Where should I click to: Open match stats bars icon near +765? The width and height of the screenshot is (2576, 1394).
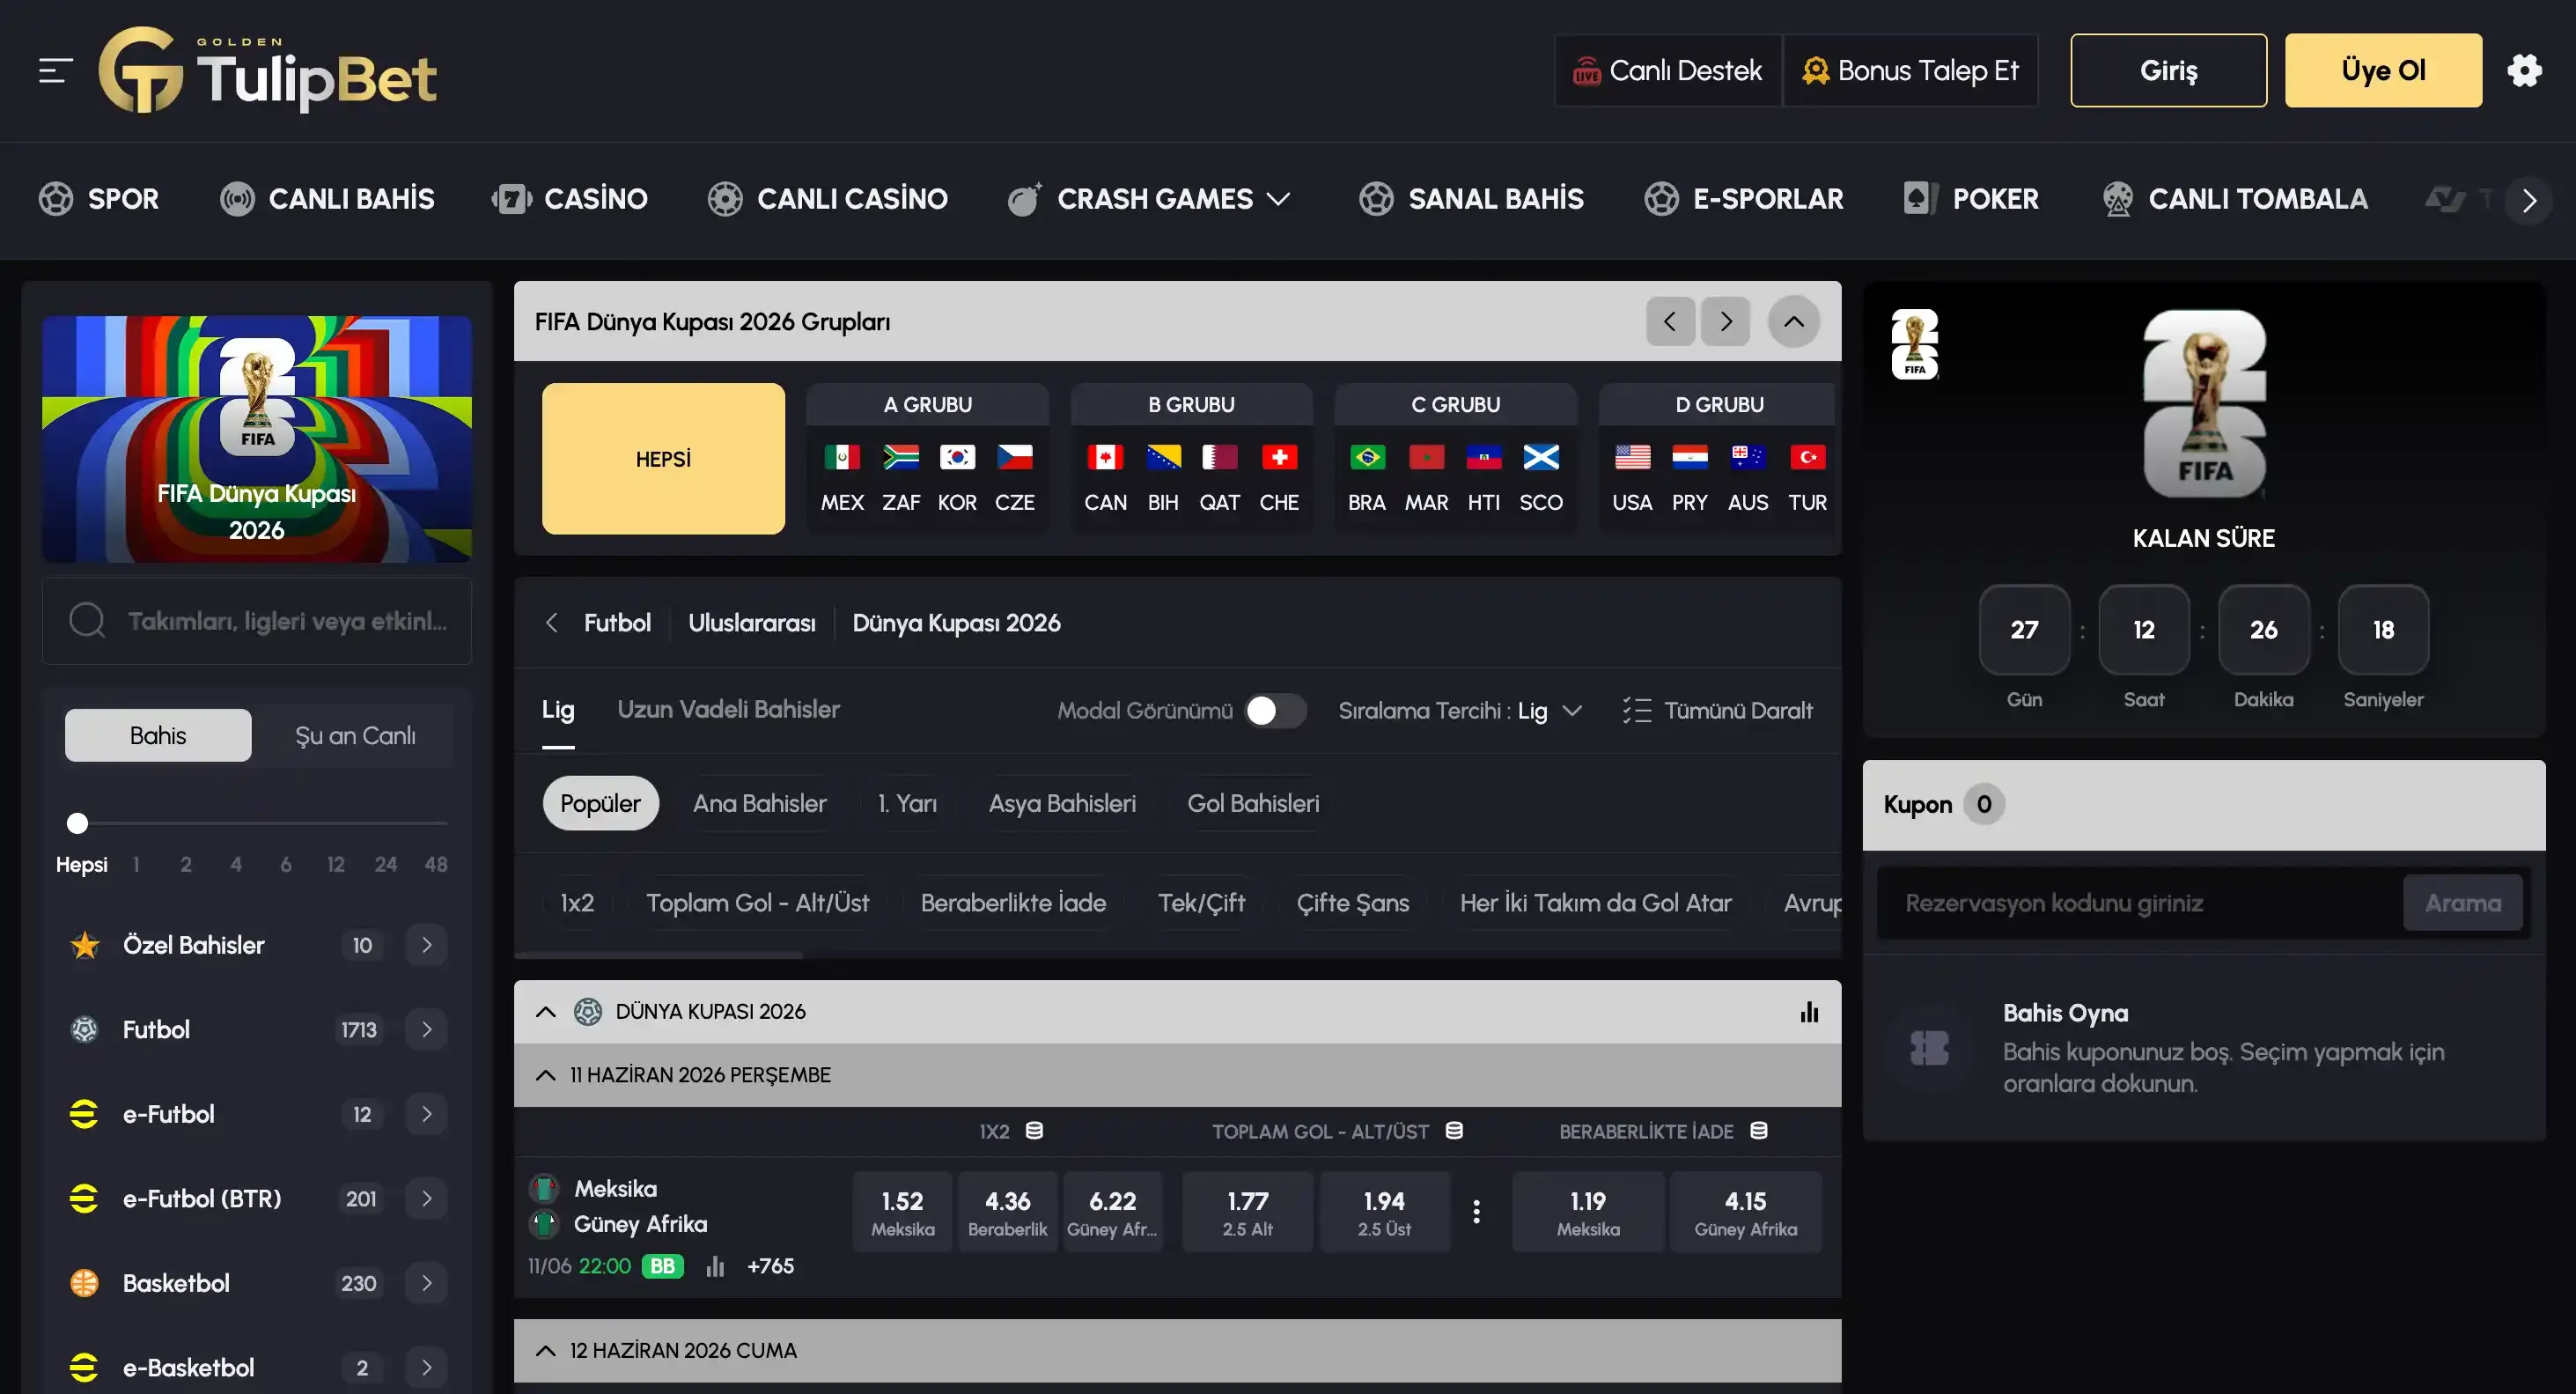(715, 1266)
